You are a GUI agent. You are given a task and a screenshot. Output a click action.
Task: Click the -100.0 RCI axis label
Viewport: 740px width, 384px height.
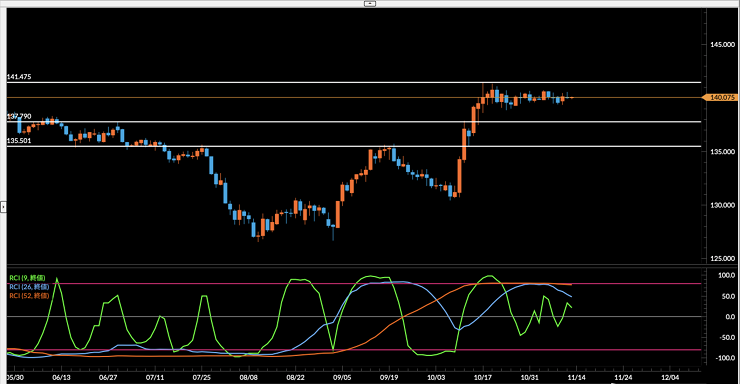coord(725,358)
